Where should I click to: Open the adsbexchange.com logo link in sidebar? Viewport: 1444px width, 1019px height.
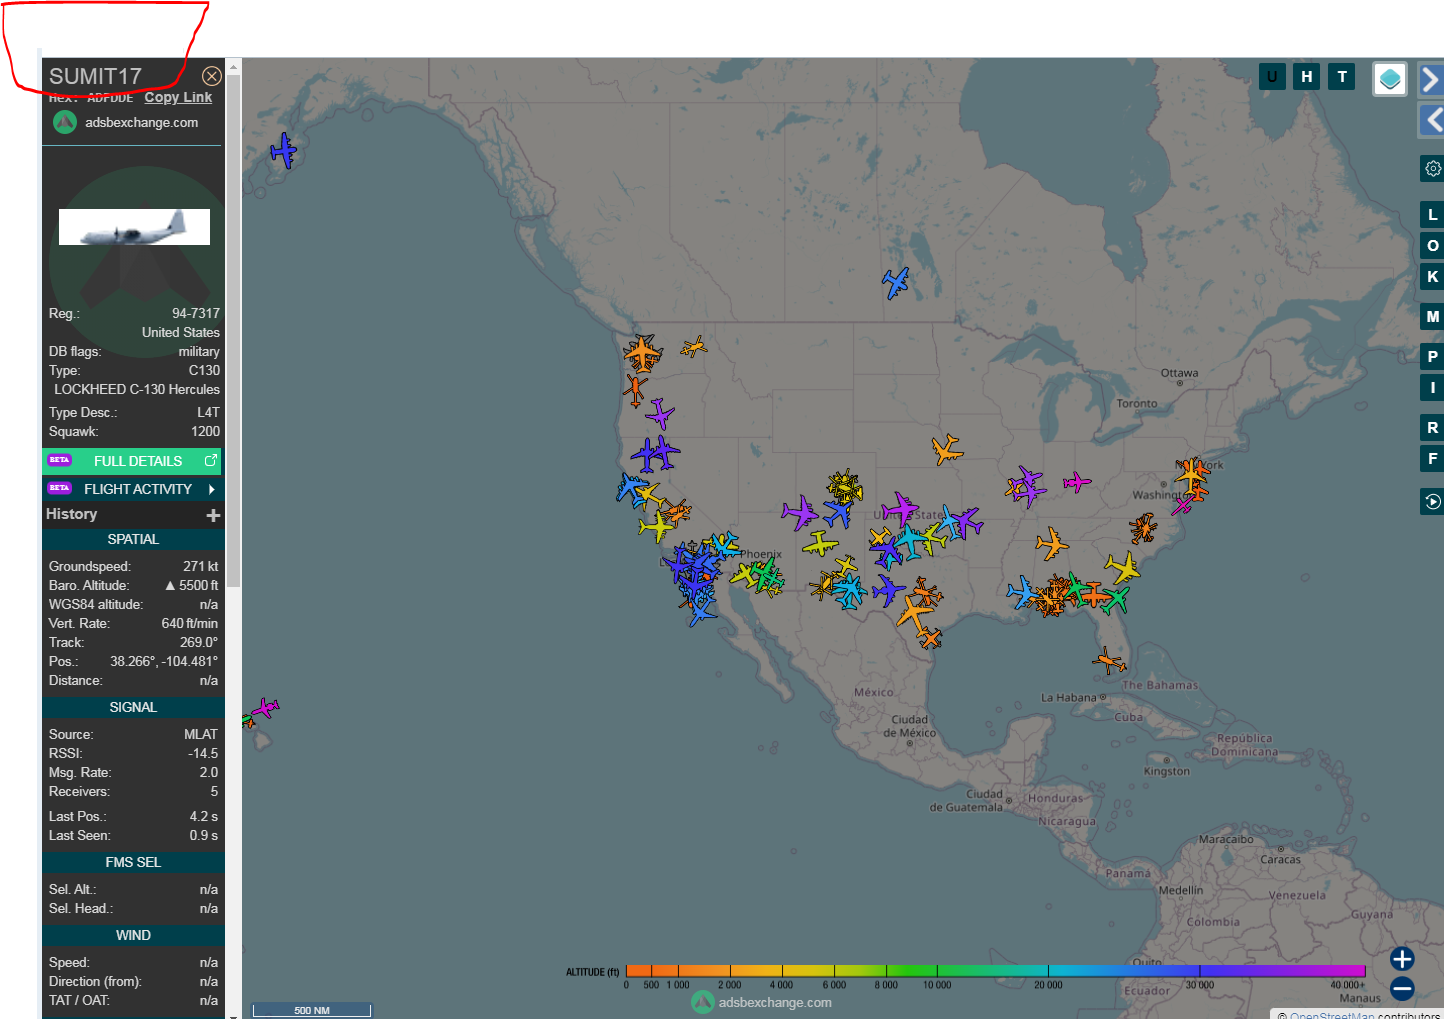coord(125,122)
